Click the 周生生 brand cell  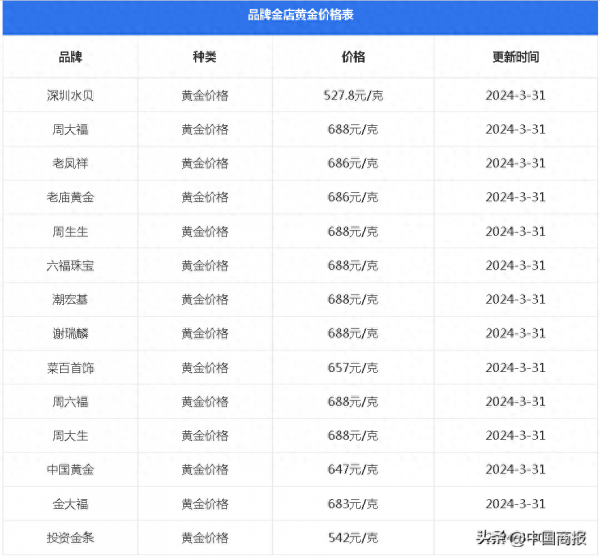coord(71,231)
